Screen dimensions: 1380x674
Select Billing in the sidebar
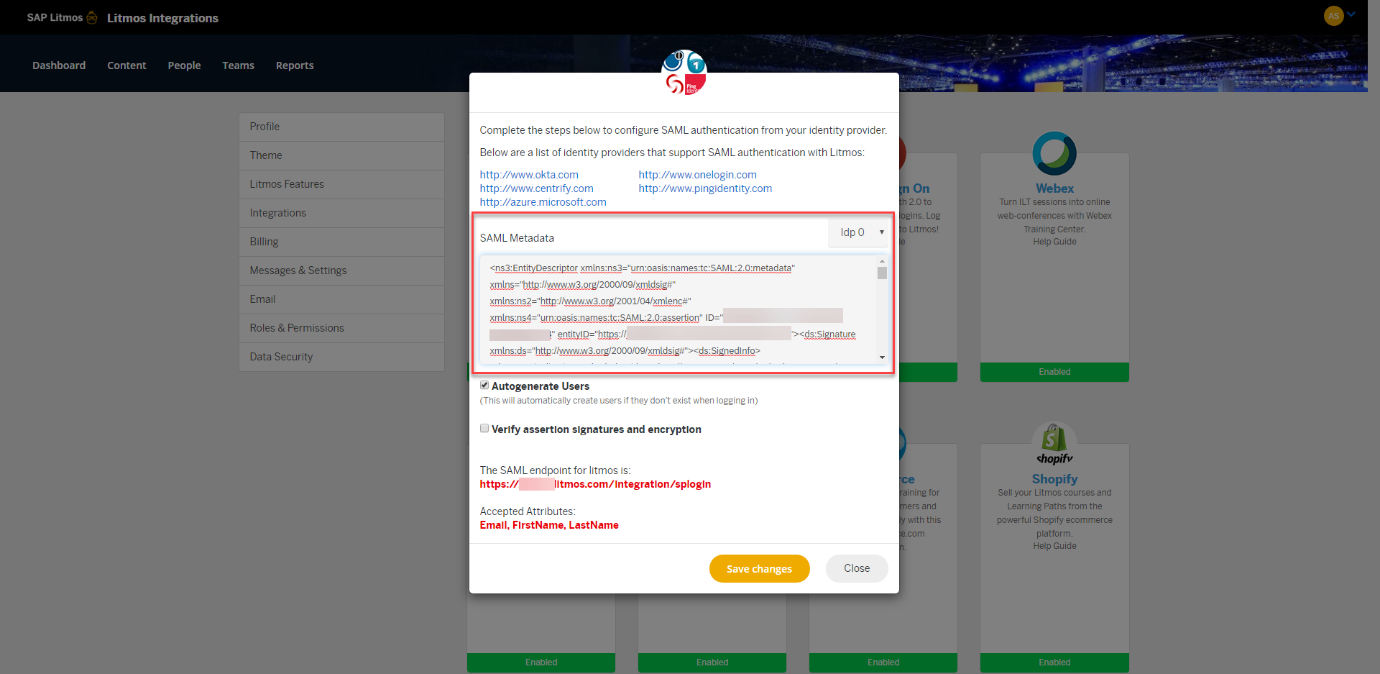click(341, 242)
